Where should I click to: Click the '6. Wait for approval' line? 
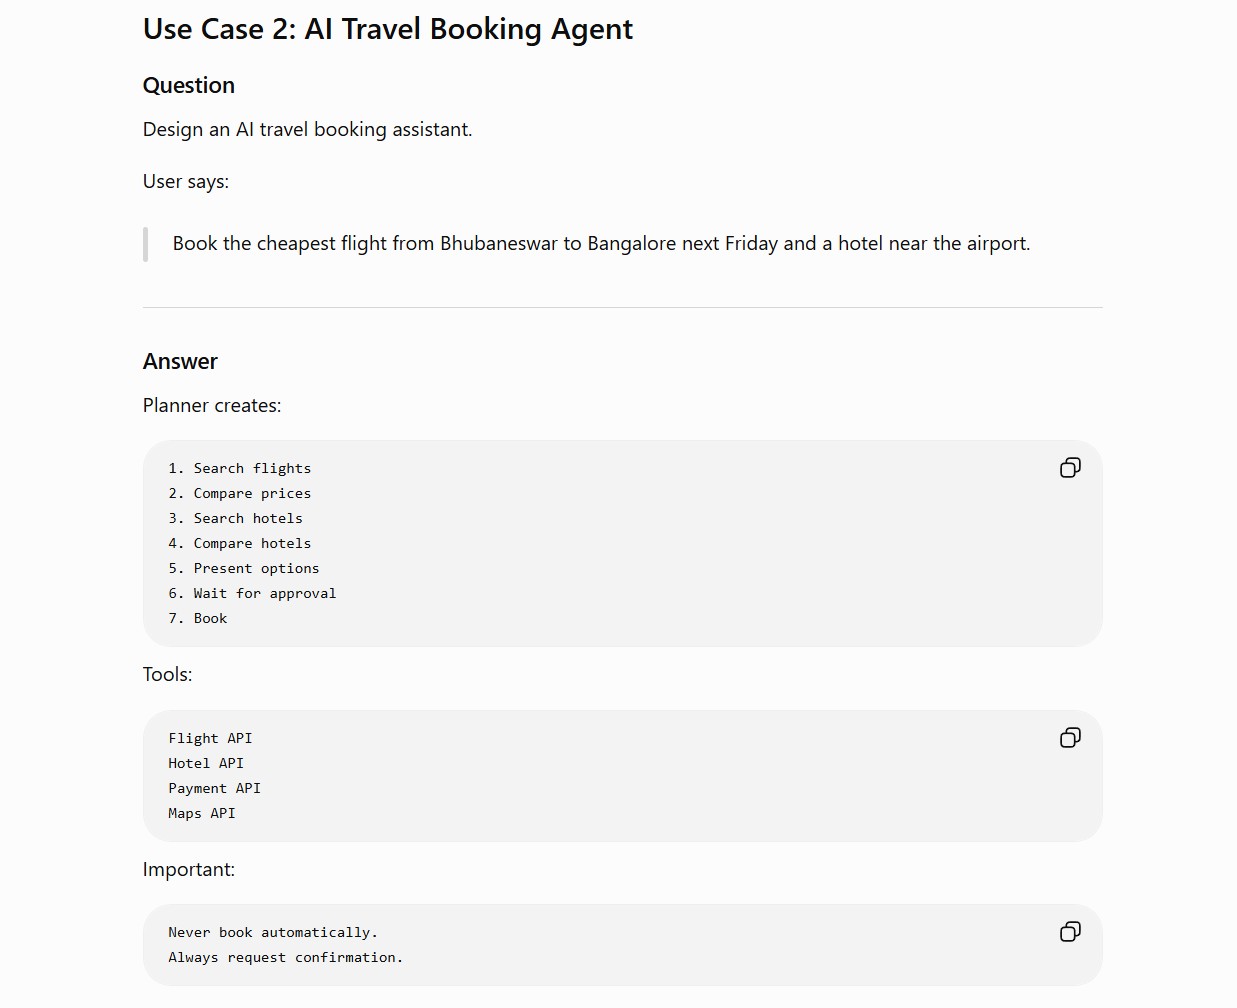252,593
